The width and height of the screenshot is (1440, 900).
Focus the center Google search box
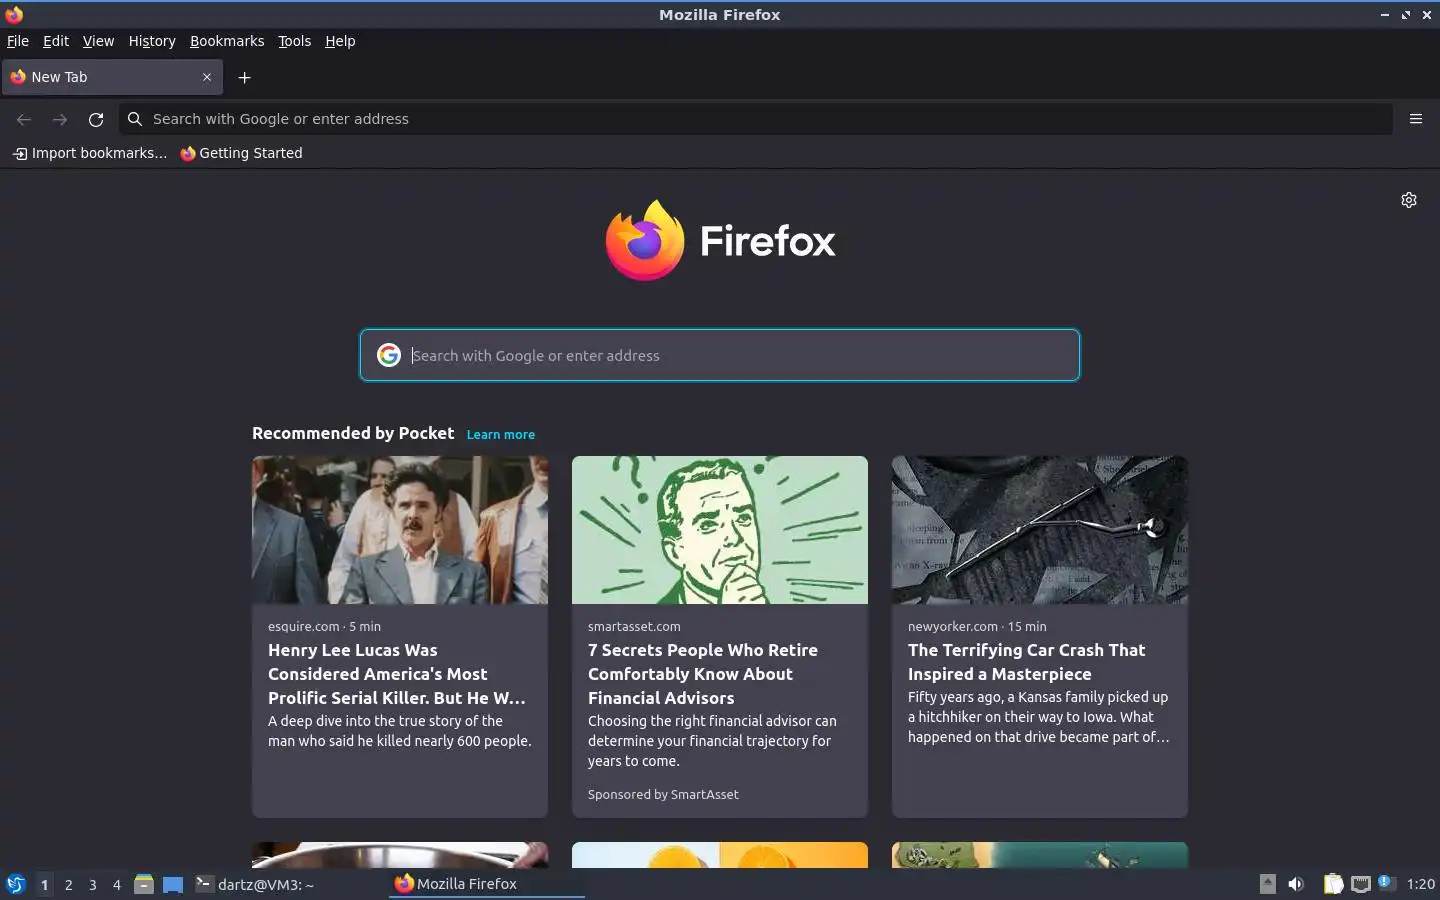click(x=720, y=355)
